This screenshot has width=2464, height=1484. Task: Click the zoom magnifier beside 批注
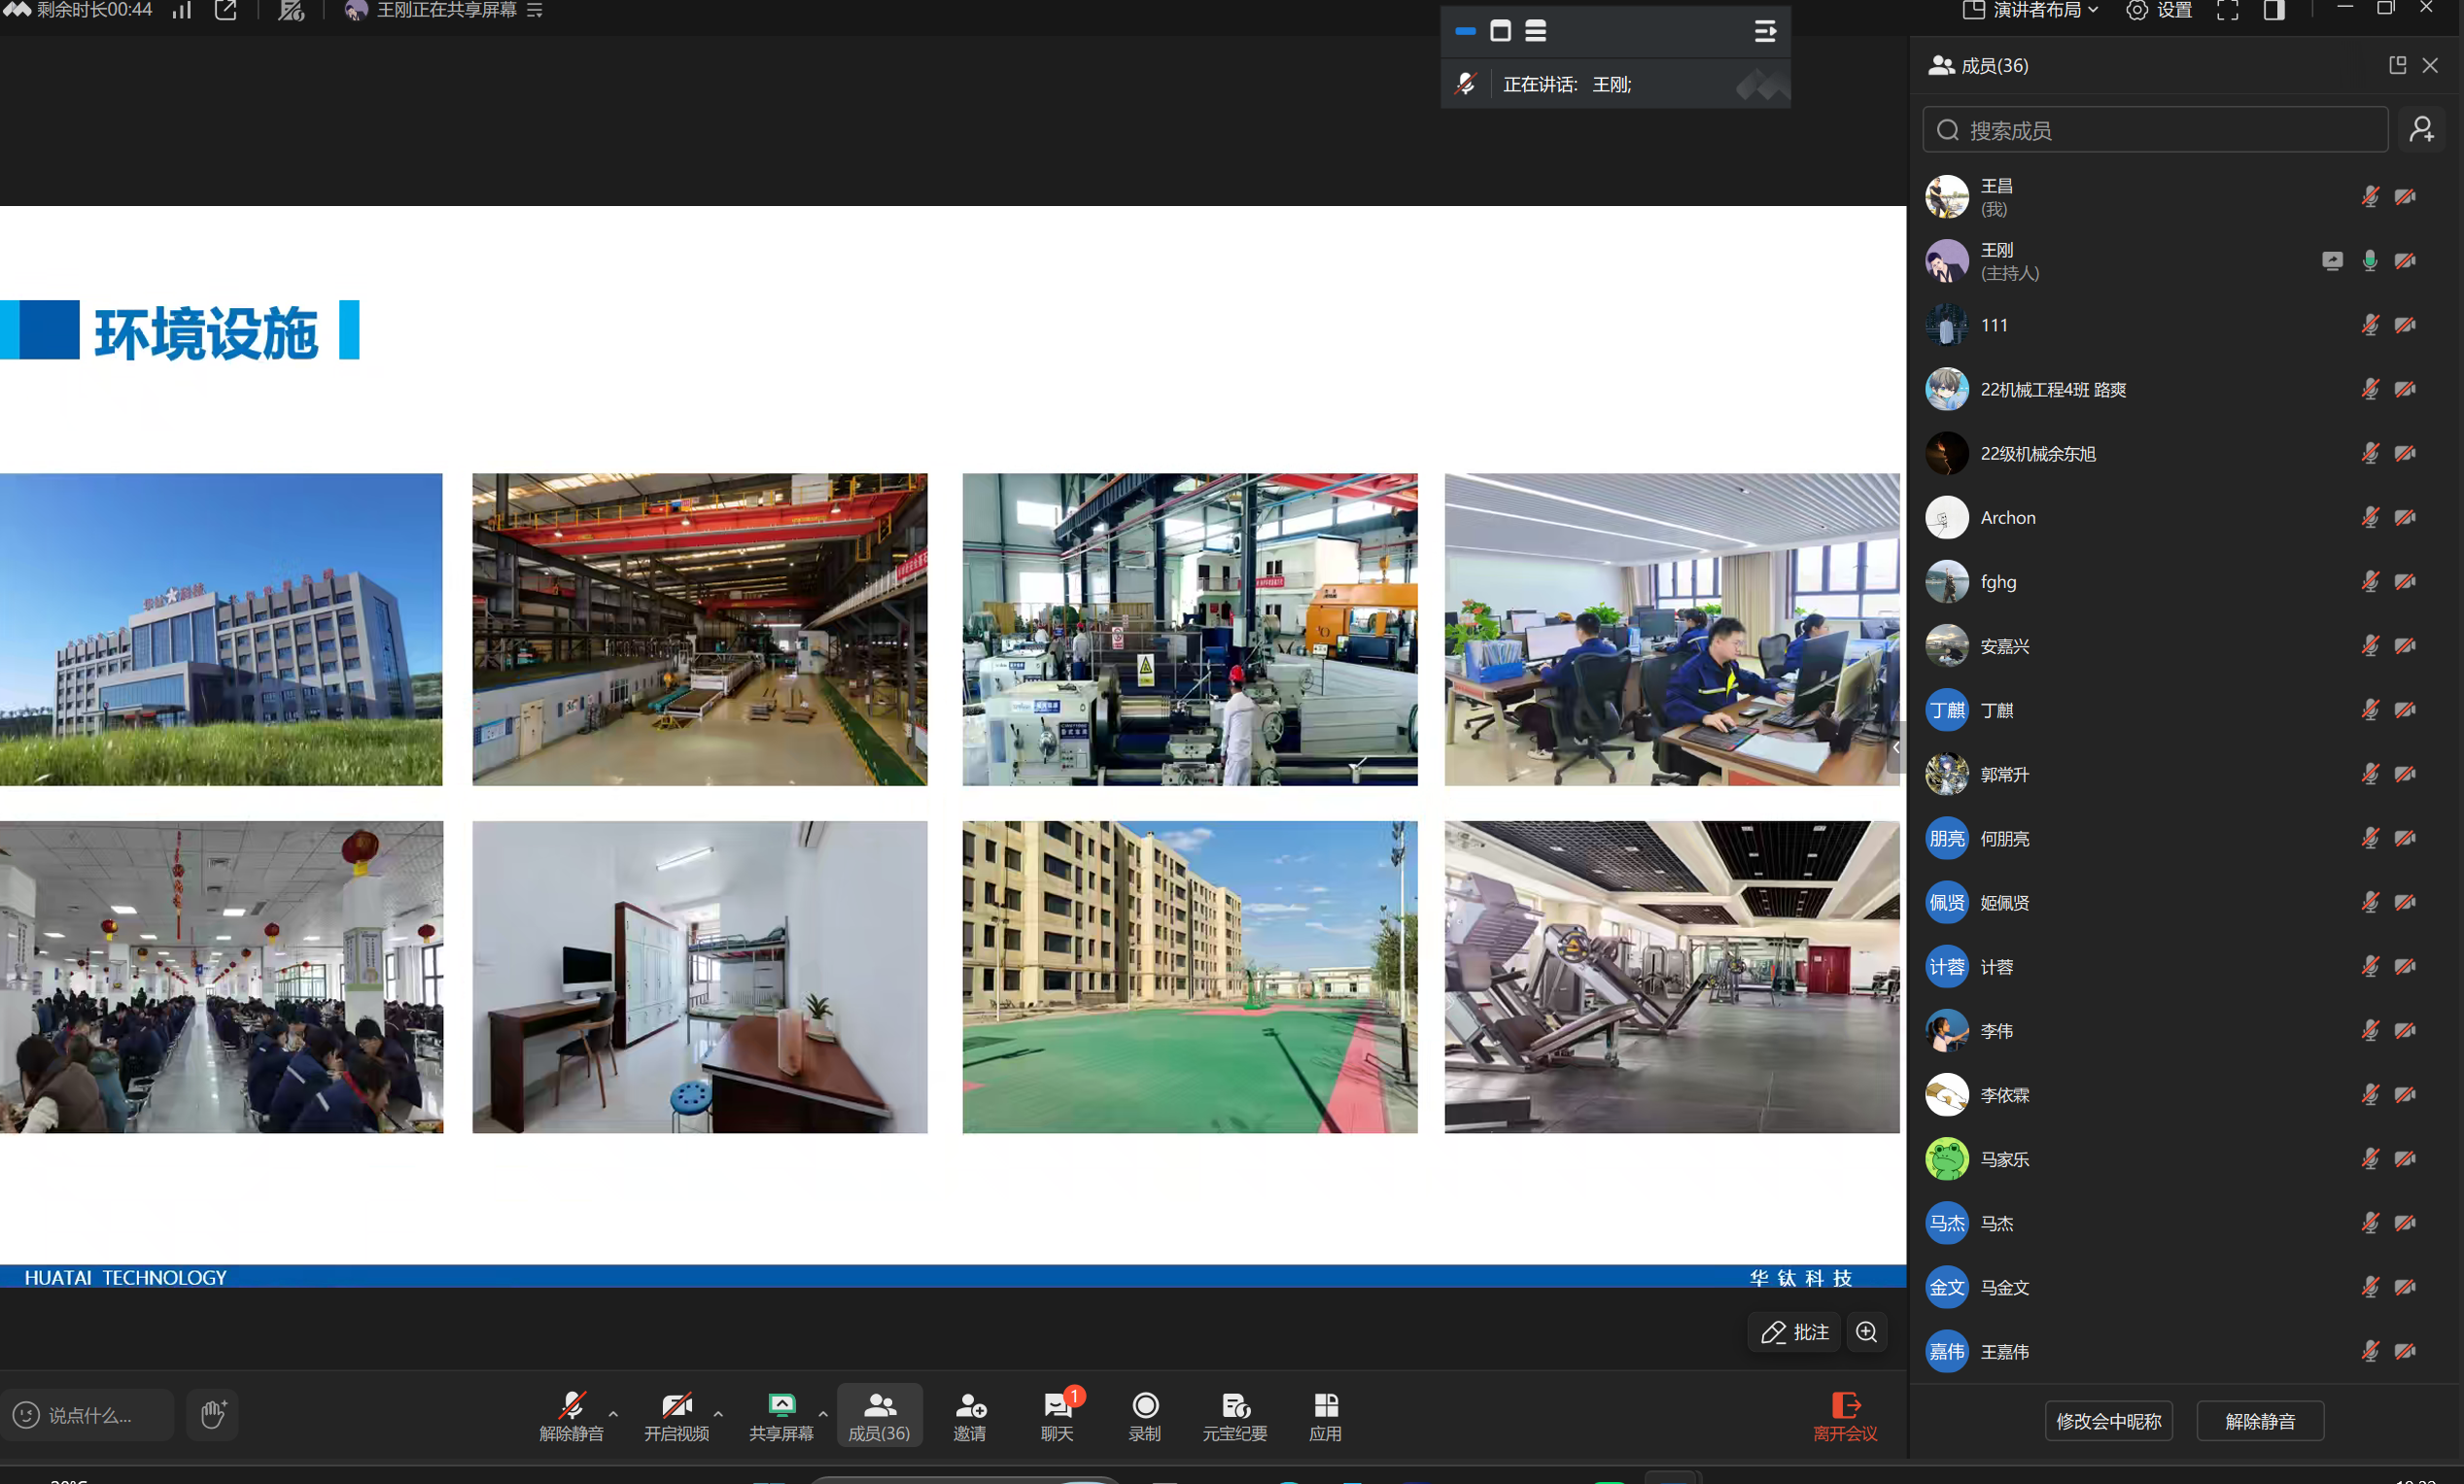1866,1332
